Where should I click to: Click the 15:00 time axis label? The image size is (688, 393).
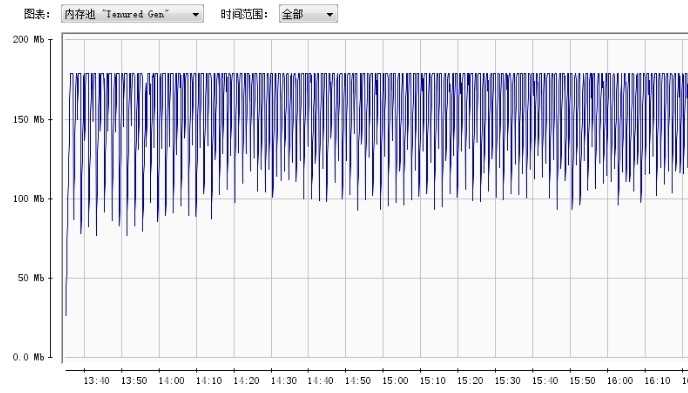point(395,381)
